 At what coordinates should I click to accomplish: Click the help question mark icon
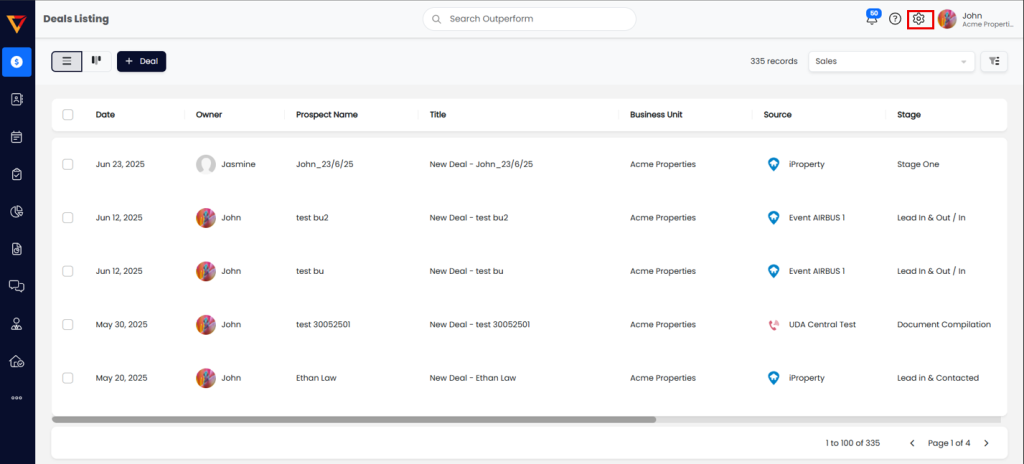(895, 19)
